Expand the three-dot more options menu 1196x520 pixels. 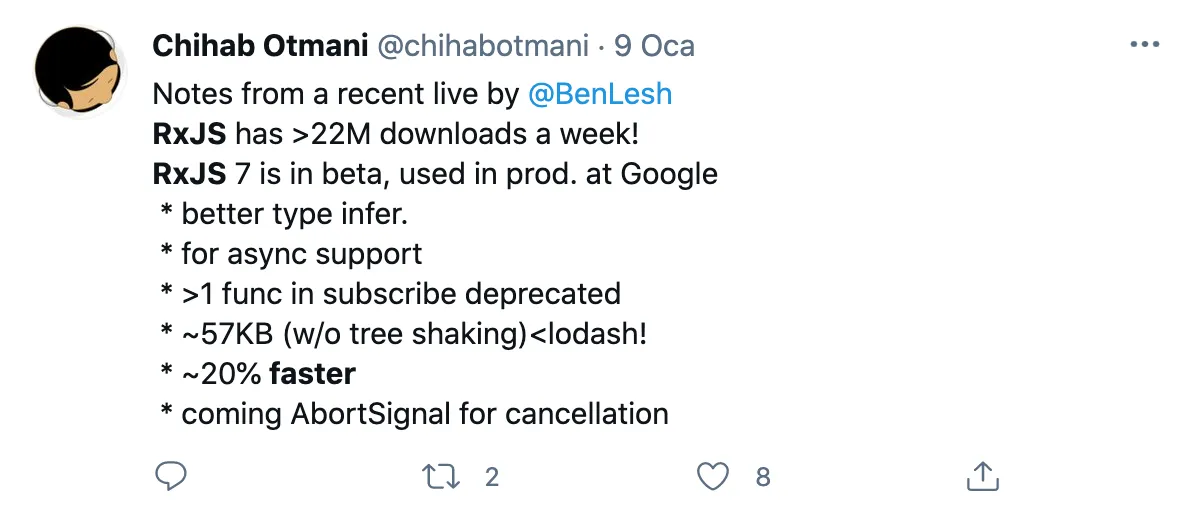point(1144,46)
